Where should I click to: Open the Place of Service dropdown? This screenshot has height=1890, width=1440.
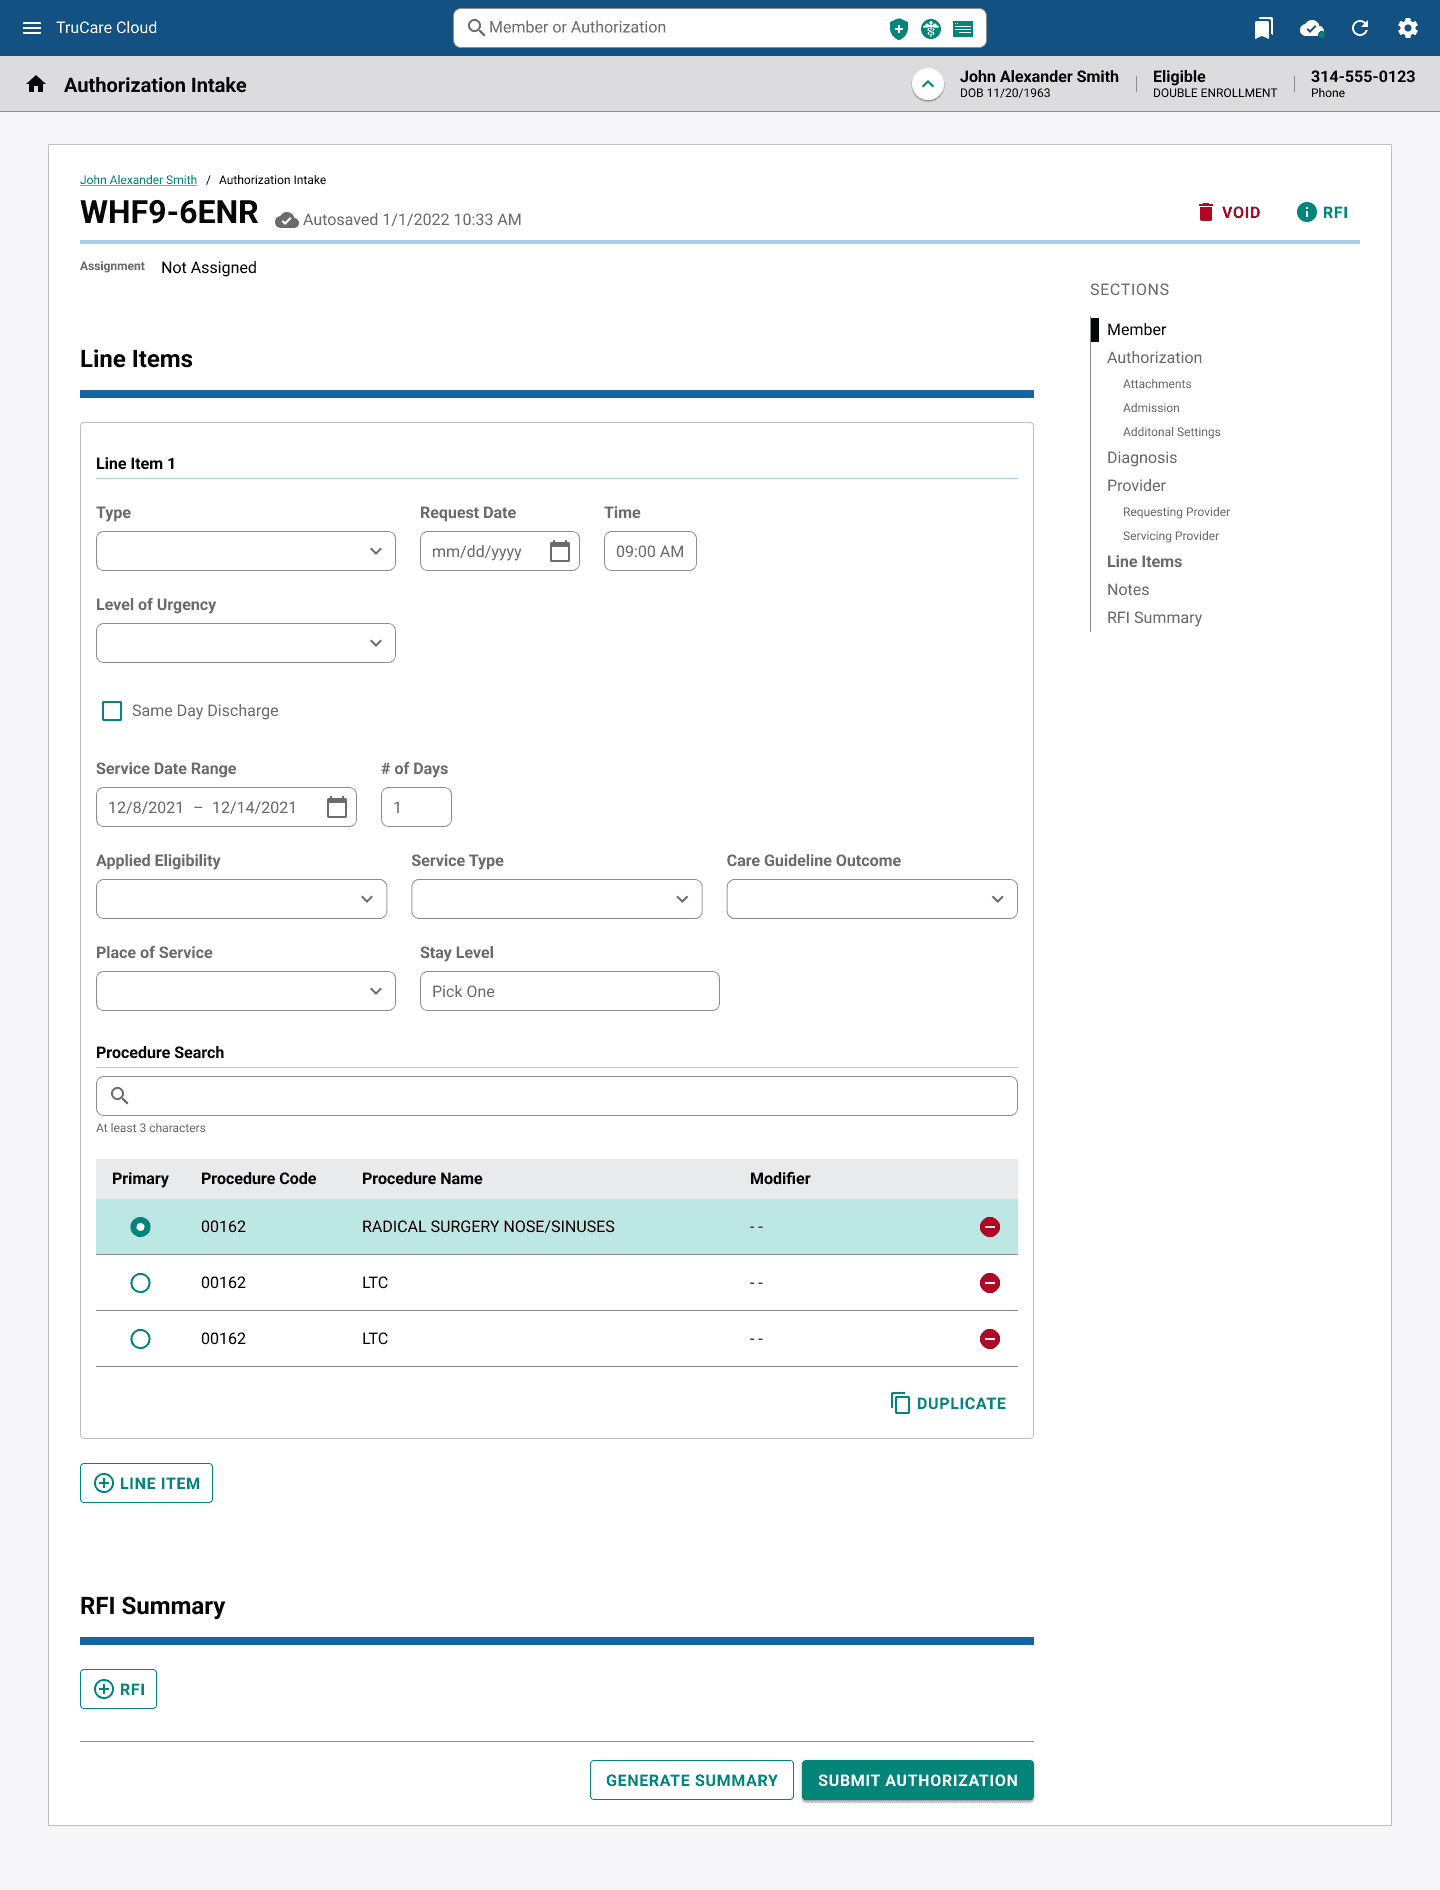[x=246, y=991]
